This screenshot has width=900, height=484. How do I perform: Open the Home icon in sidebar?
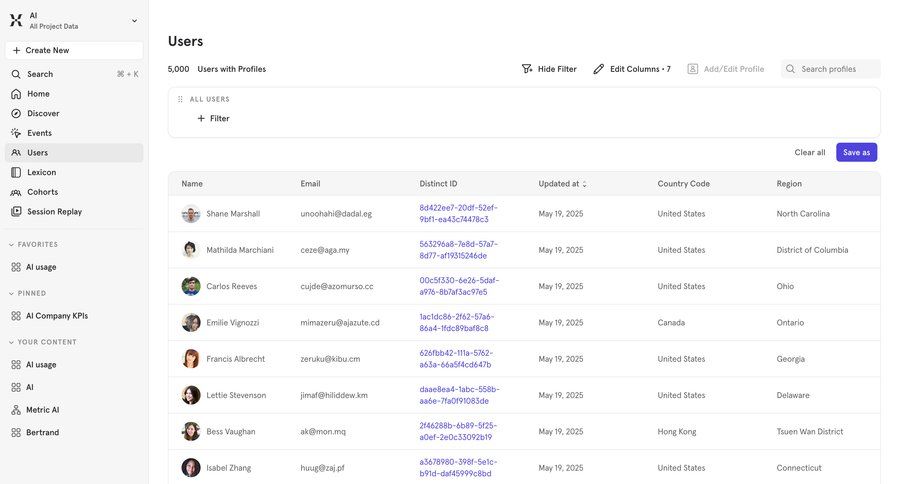coord(16,94)
